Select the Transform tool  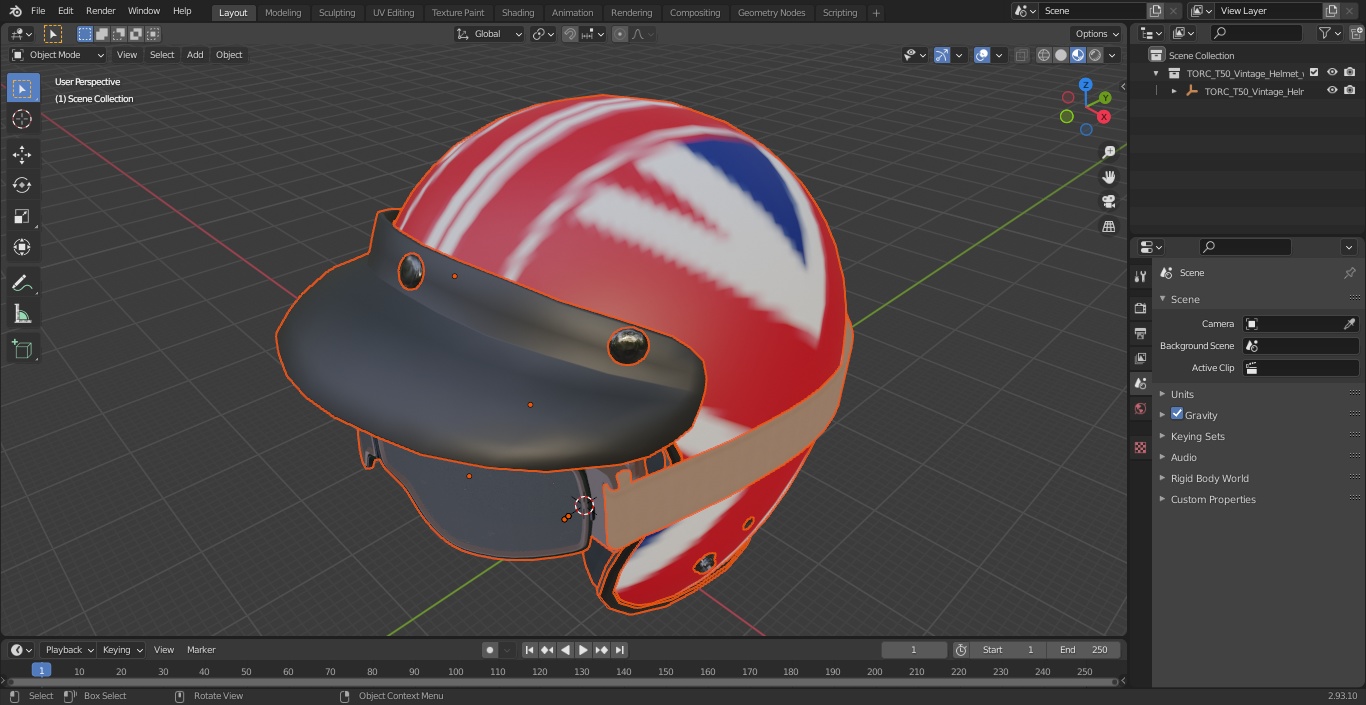pos(22,247)
